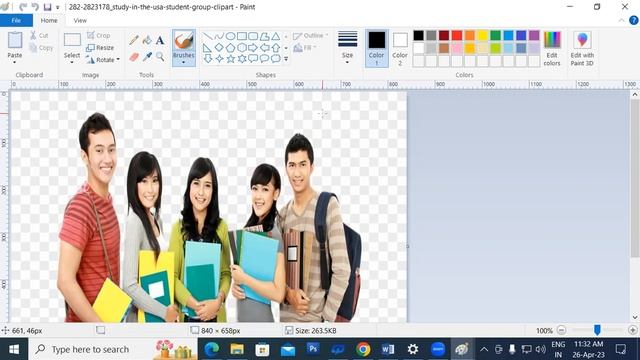This screenshot has width=640, height=360.
Task: Pick the purple color swatch
Action: [534, 36]
